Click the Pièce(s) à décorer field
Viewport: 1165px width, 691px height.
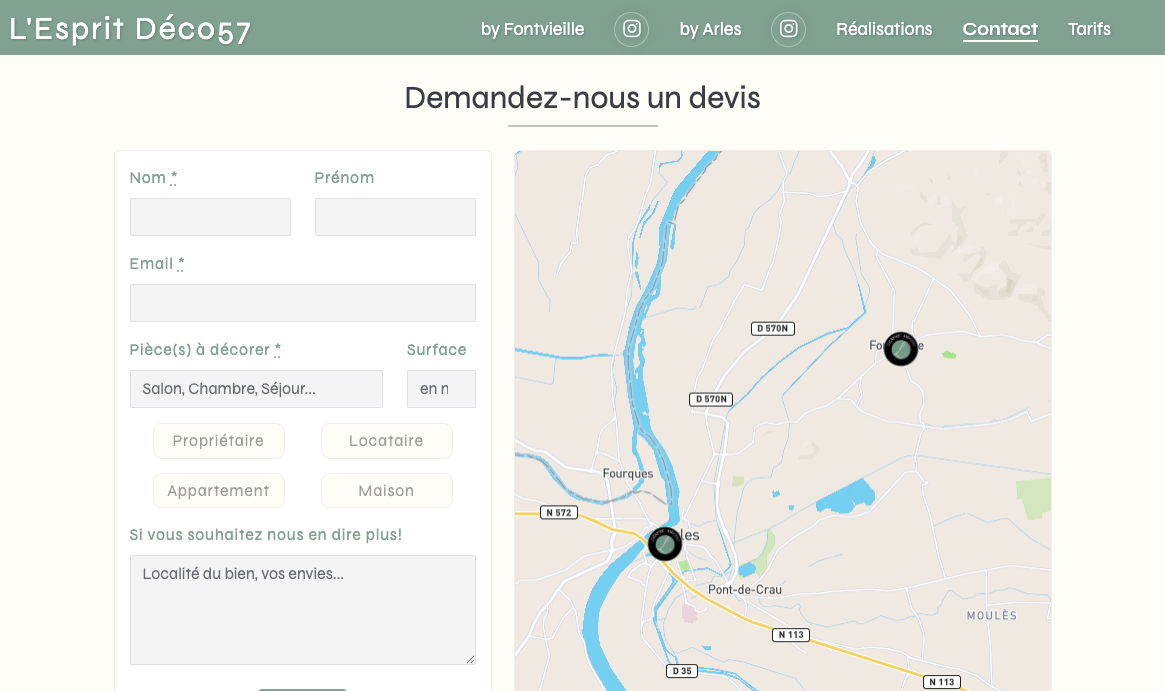click(x=256, y=389)
